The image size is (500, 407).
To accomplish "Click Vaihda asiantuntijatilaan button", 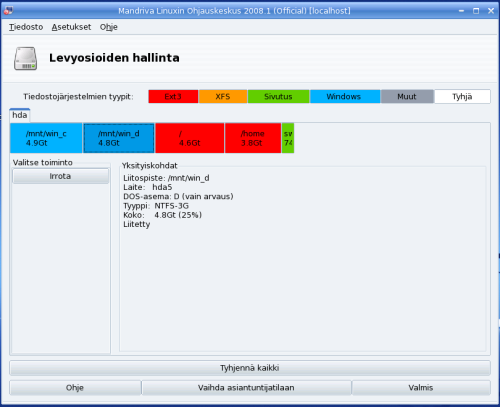I will coord(246,388).
